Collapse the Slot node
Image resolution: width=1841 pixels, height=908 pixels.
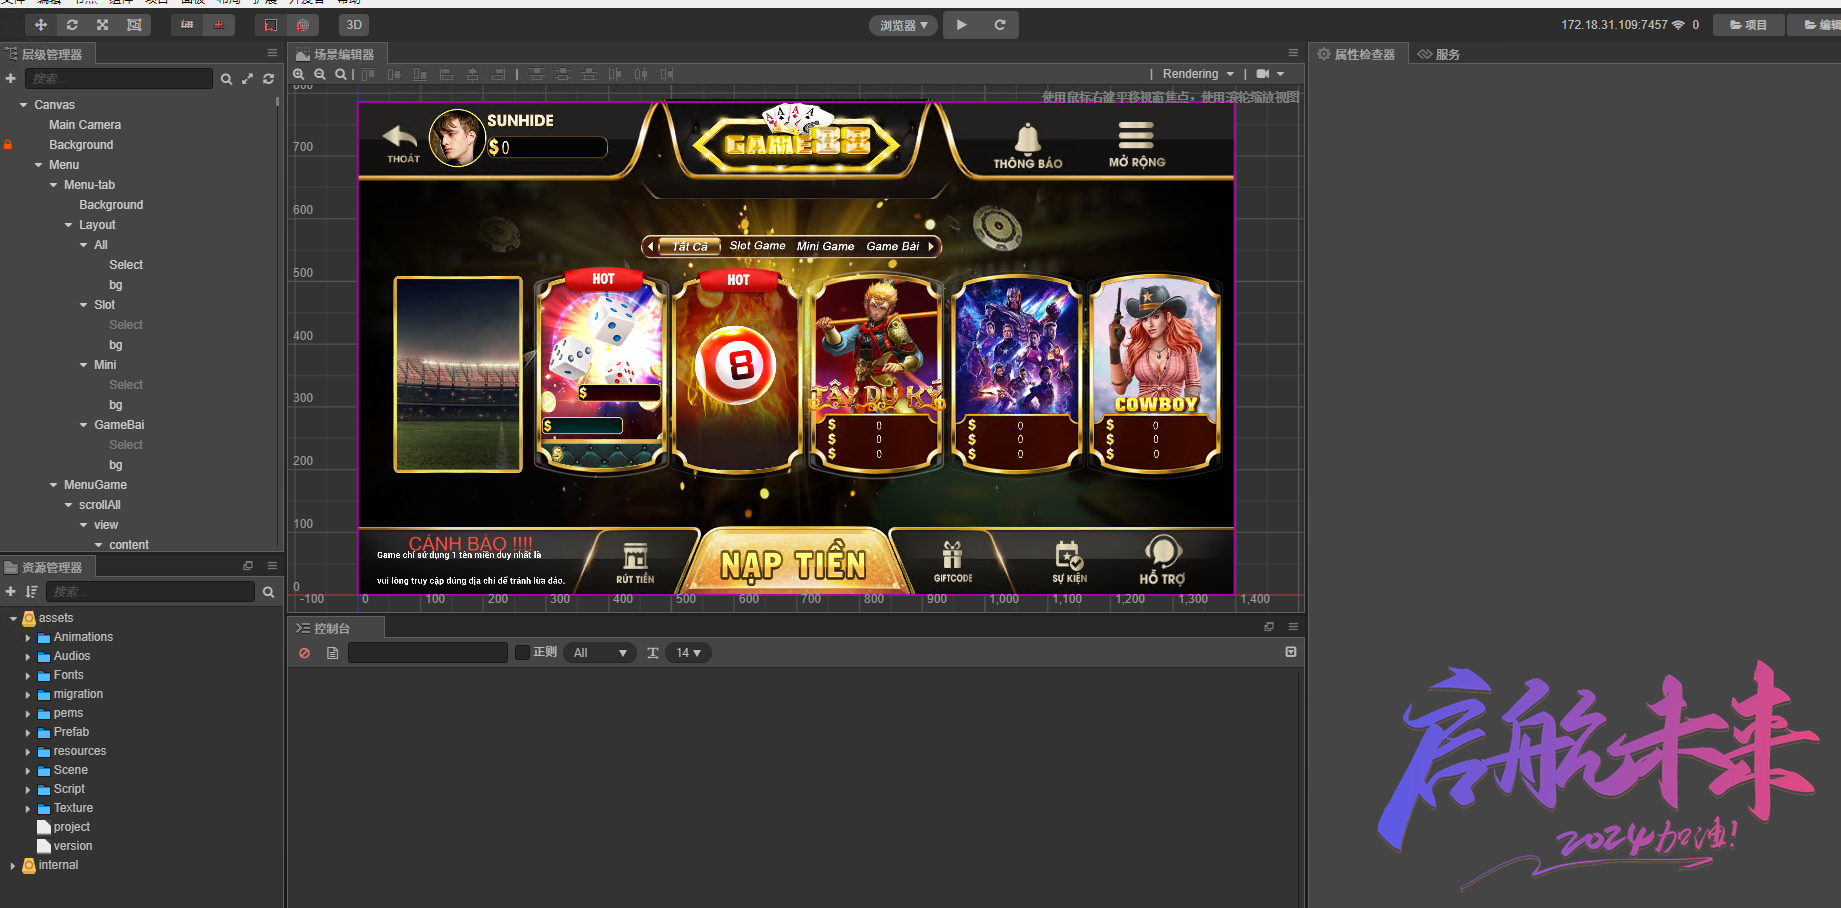point(84,305)
